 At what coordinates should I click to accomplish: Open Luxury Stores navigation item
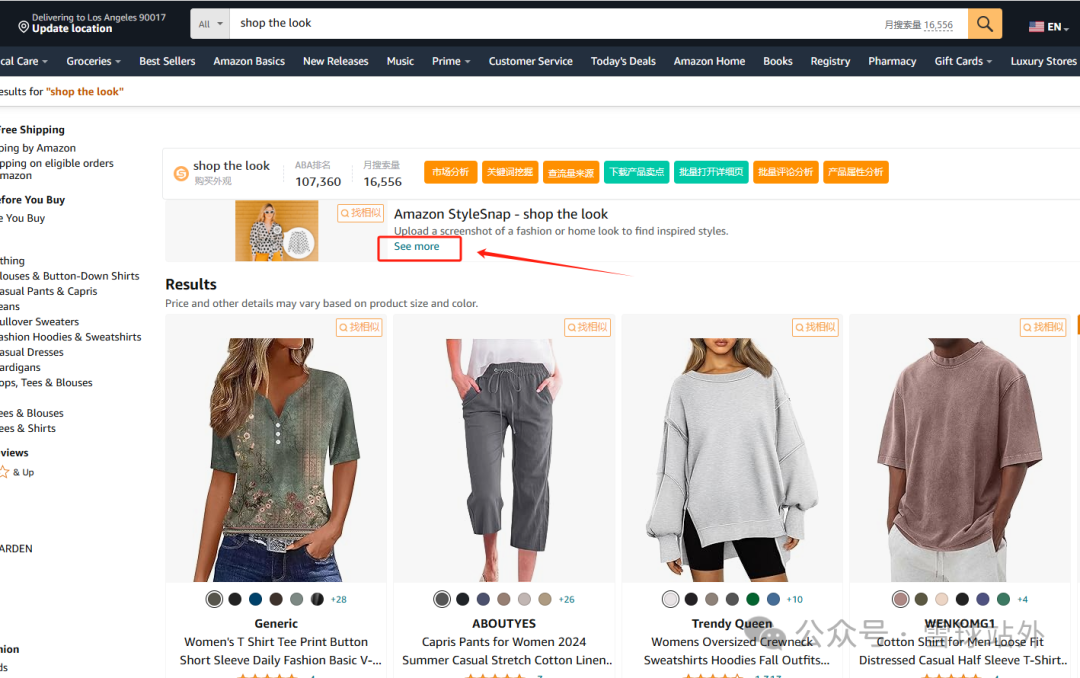point(1043,61)
